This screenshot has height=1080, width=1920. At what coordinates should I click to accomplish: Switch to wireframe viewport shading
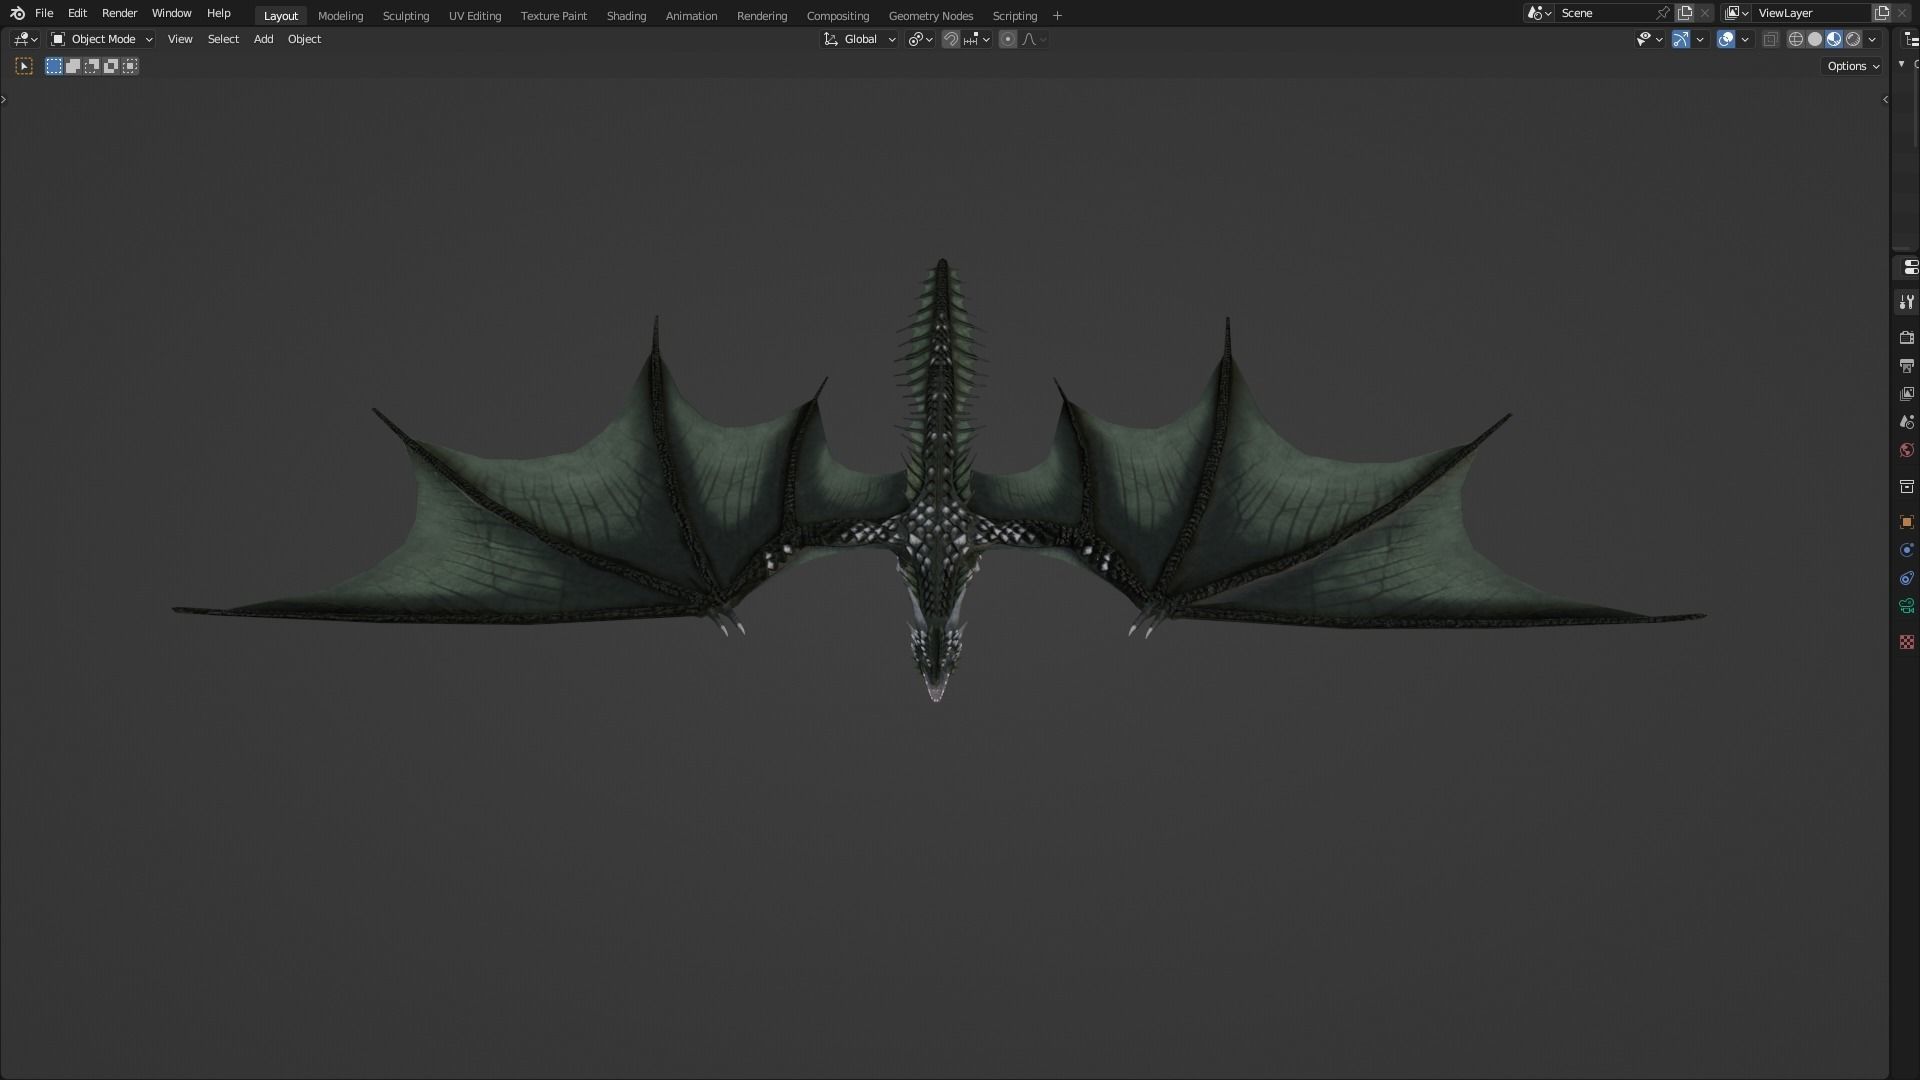click(1796, 39)
